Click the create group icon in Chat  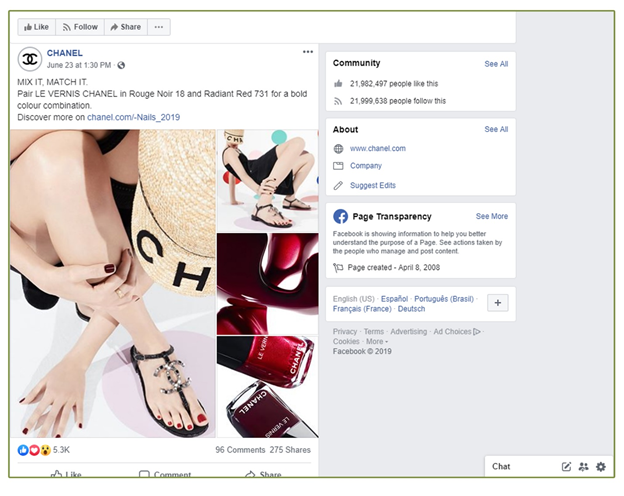click(583, 467)
